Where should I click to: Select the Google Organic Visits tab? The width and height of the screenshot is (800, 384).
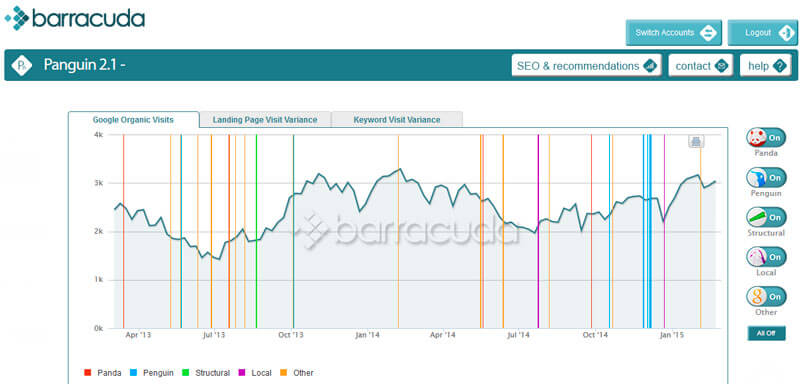point(133,120)
